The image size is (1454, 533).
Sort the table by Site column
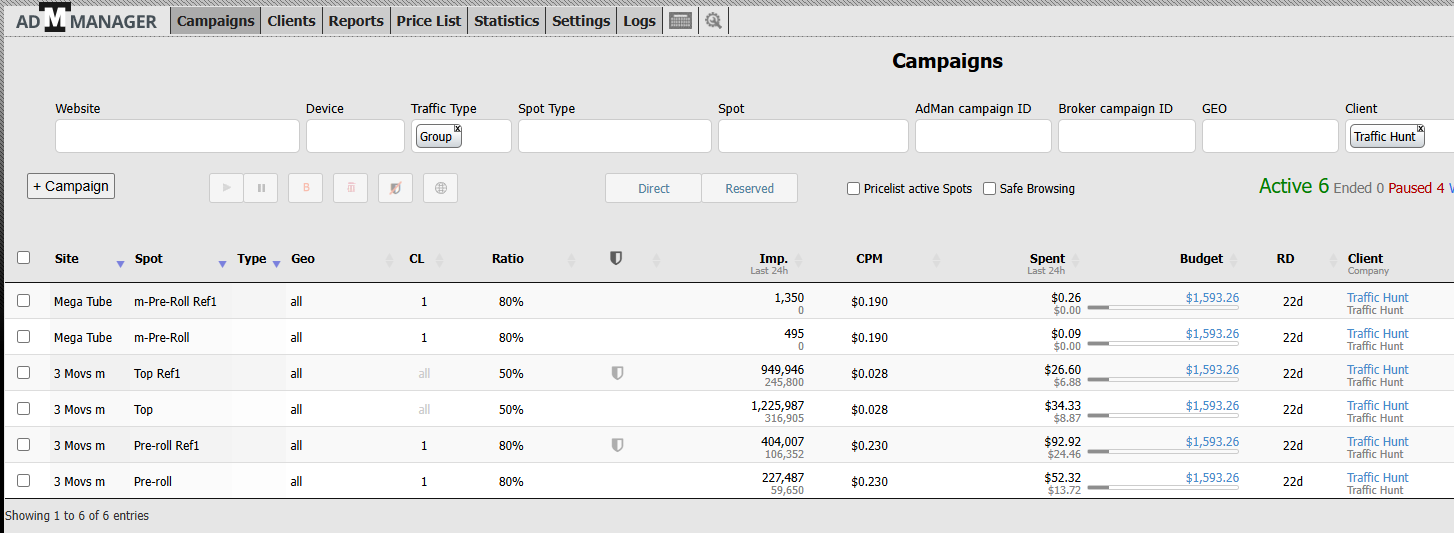click(120, 263)
